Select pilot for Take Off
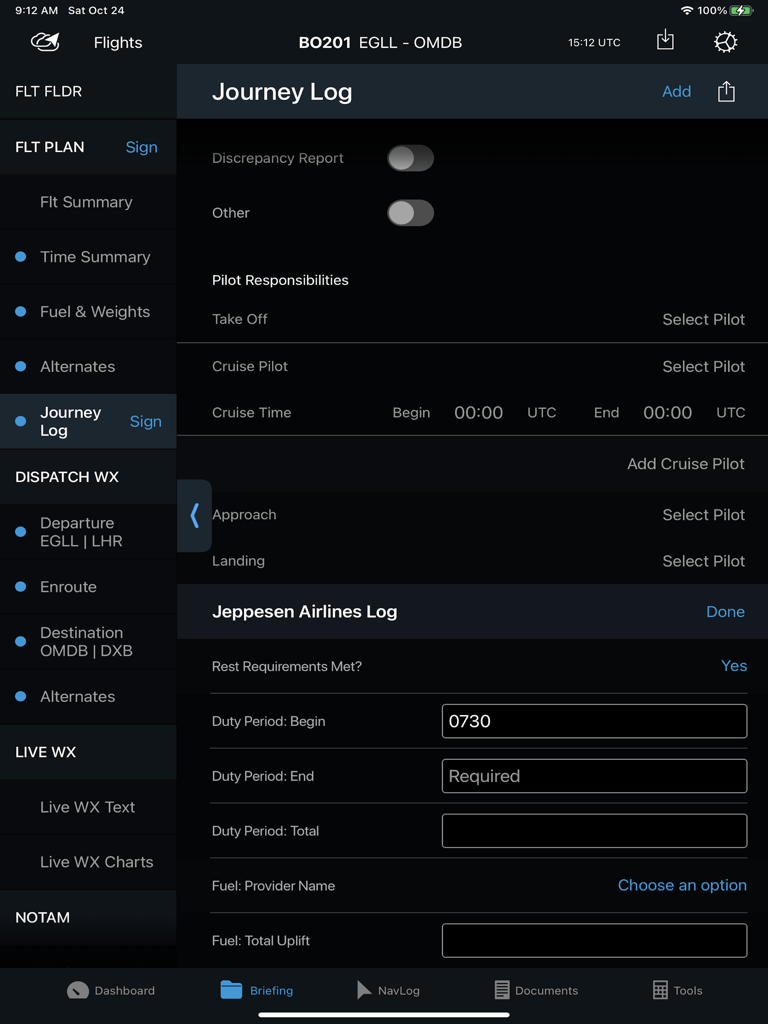 coord(704,319)
